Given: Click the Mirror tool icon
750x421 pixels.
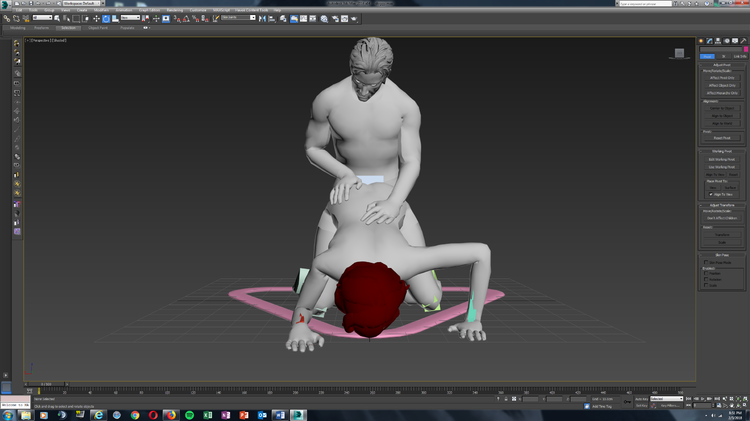Looking at the screenshot, I should 262,19.
